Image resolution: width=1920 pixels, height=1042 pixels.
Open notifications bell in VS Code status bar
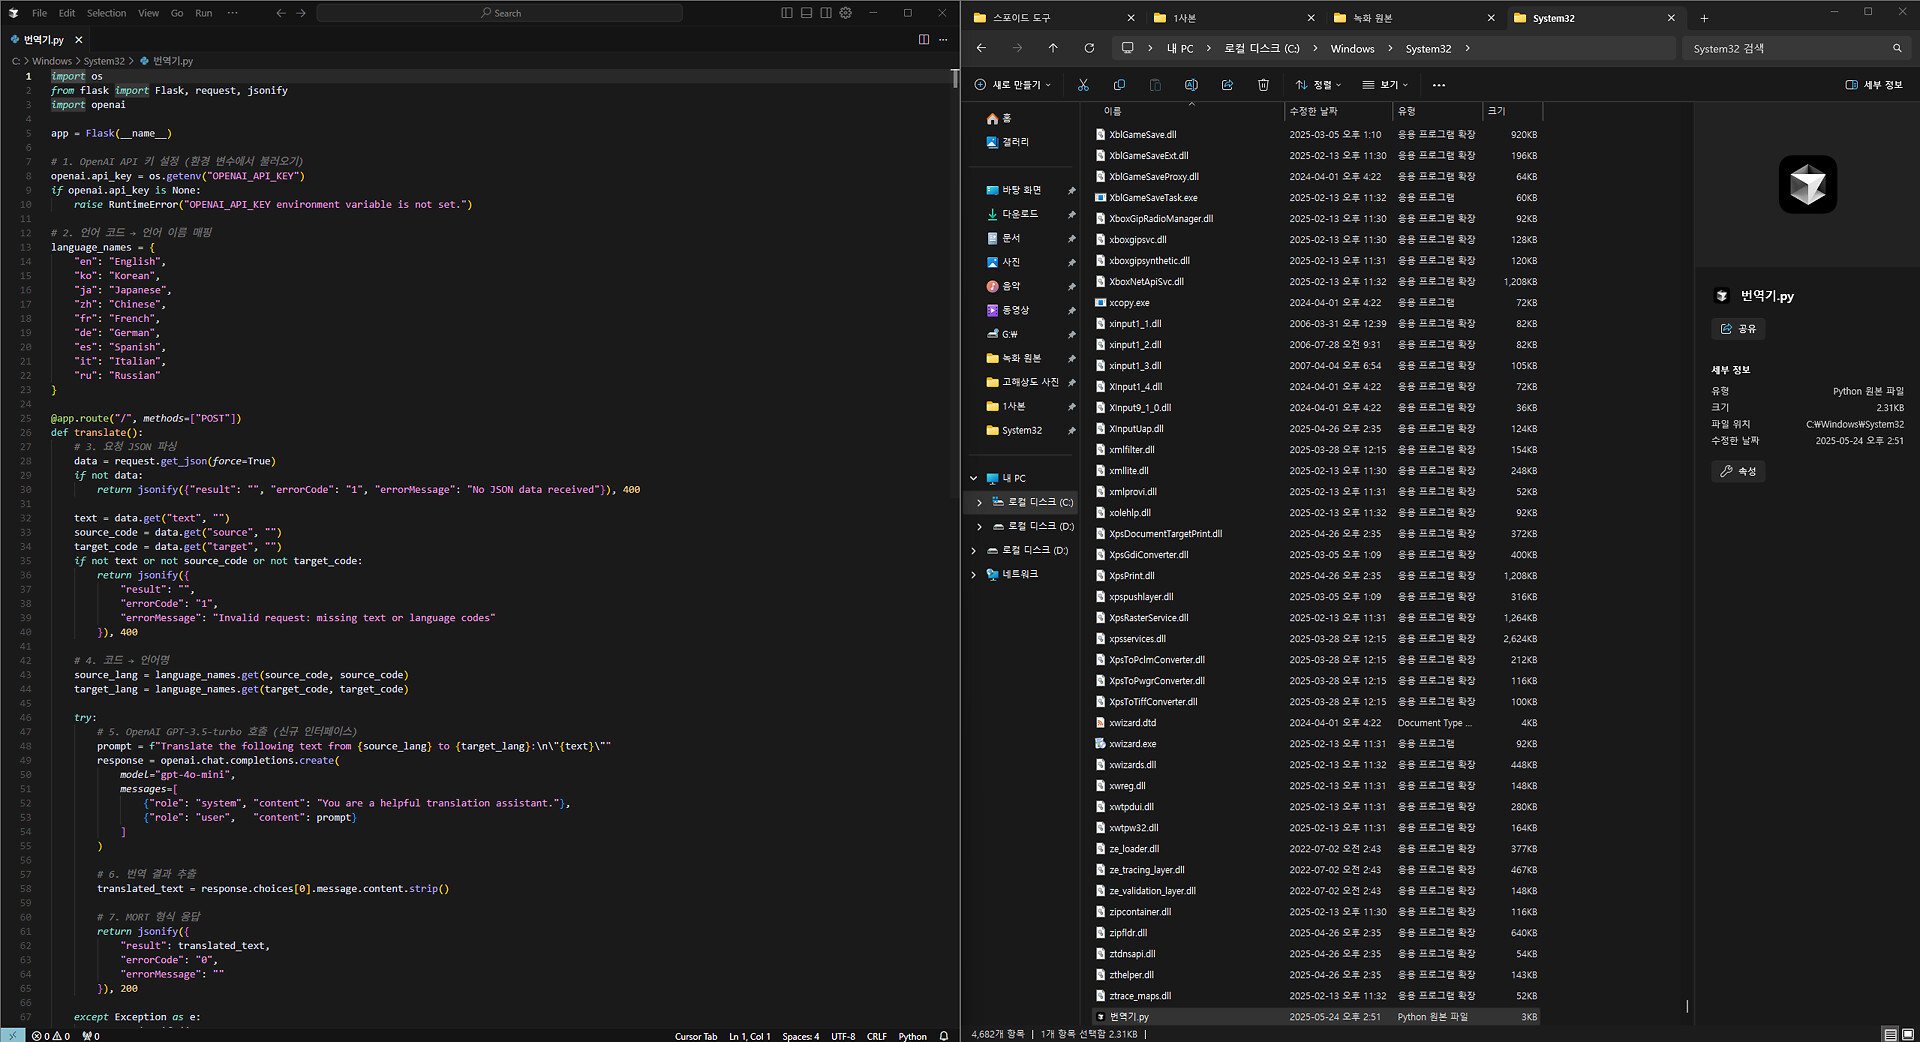pyautogui.click(x=943, y=1036)
